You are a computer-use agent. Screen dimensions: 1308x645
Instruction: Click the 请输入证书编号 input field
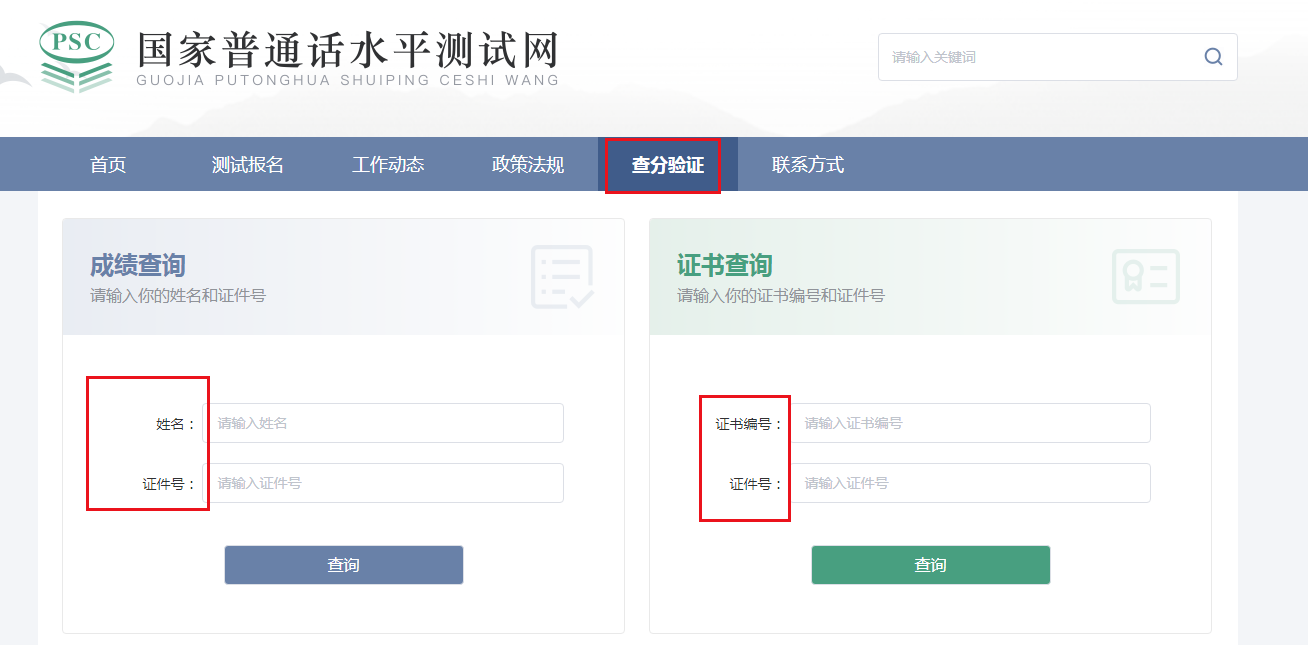point(971,423)
